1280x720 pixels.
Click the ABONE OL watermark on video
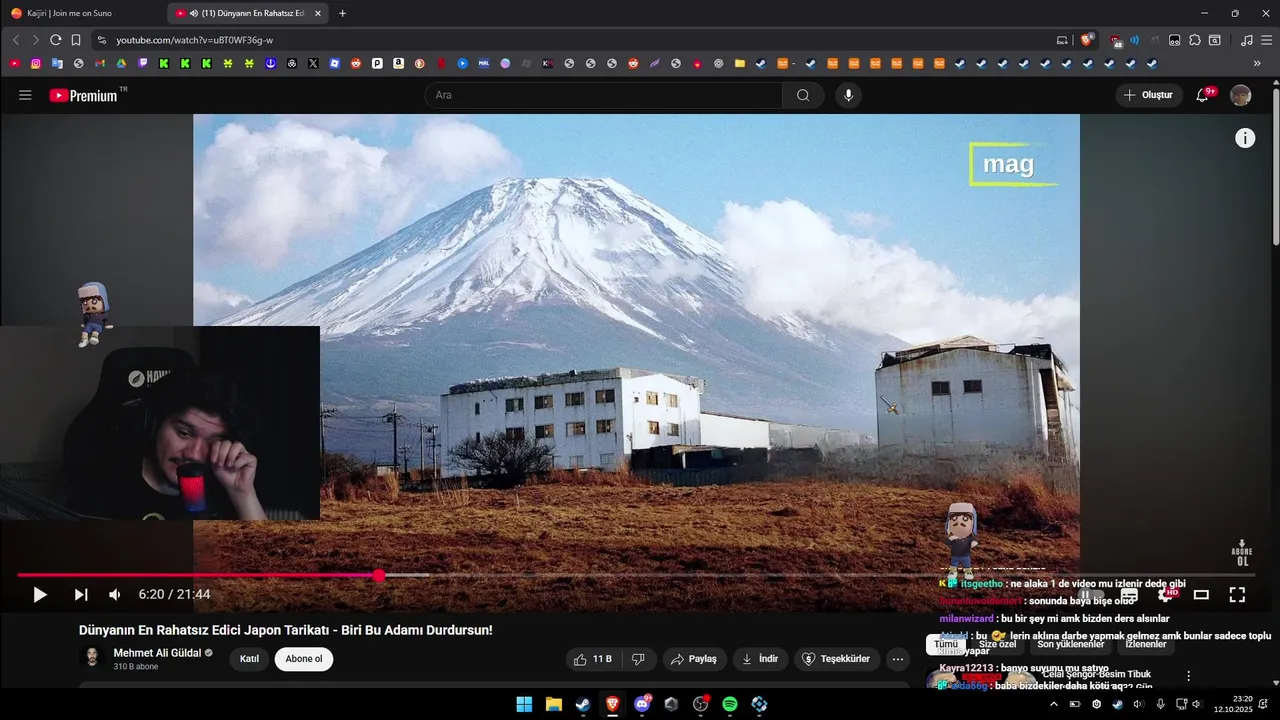[1242, 553]
